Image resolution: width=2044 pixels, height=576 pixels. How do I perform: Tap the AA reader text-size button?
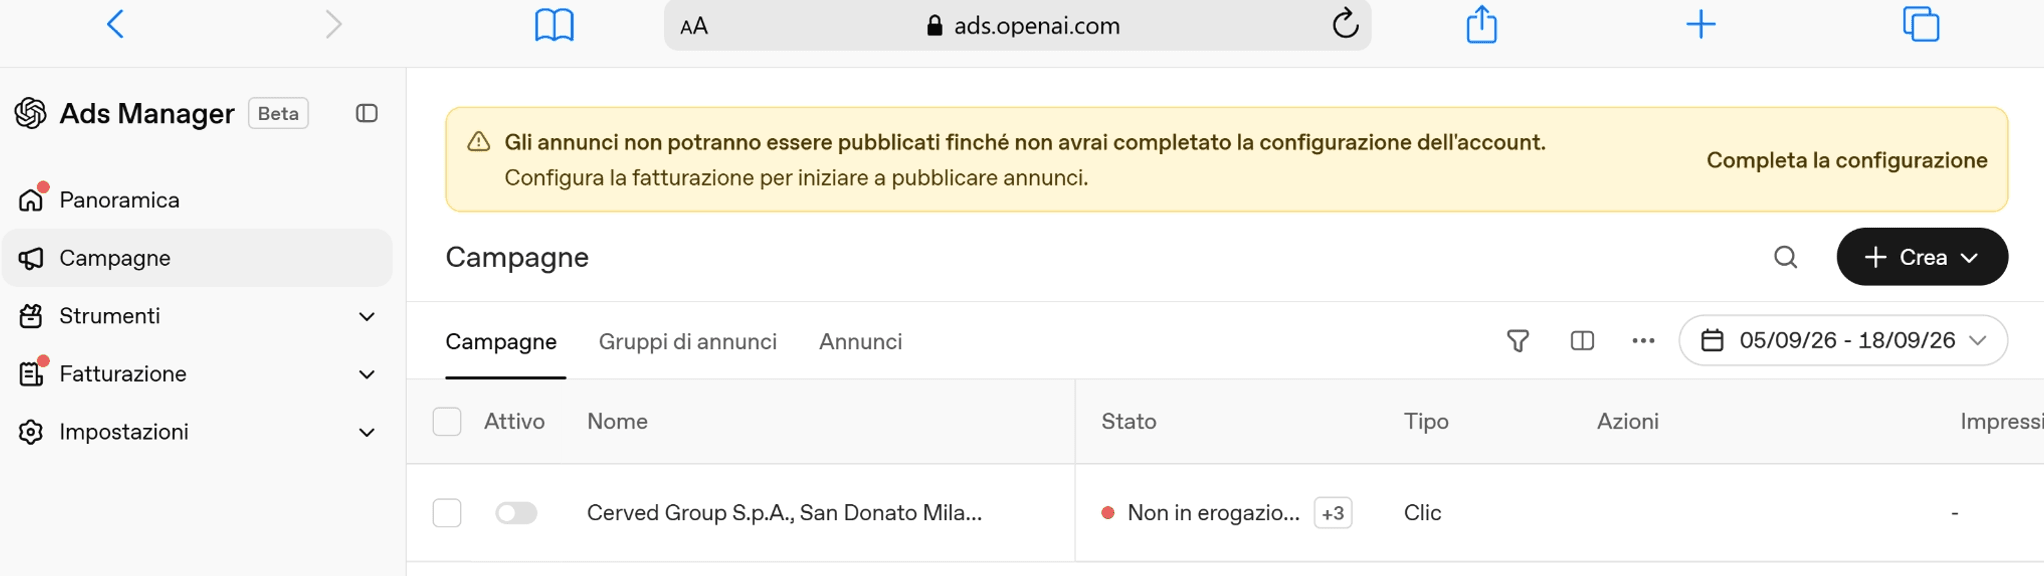pyautogui.click(x=694, y=26)
